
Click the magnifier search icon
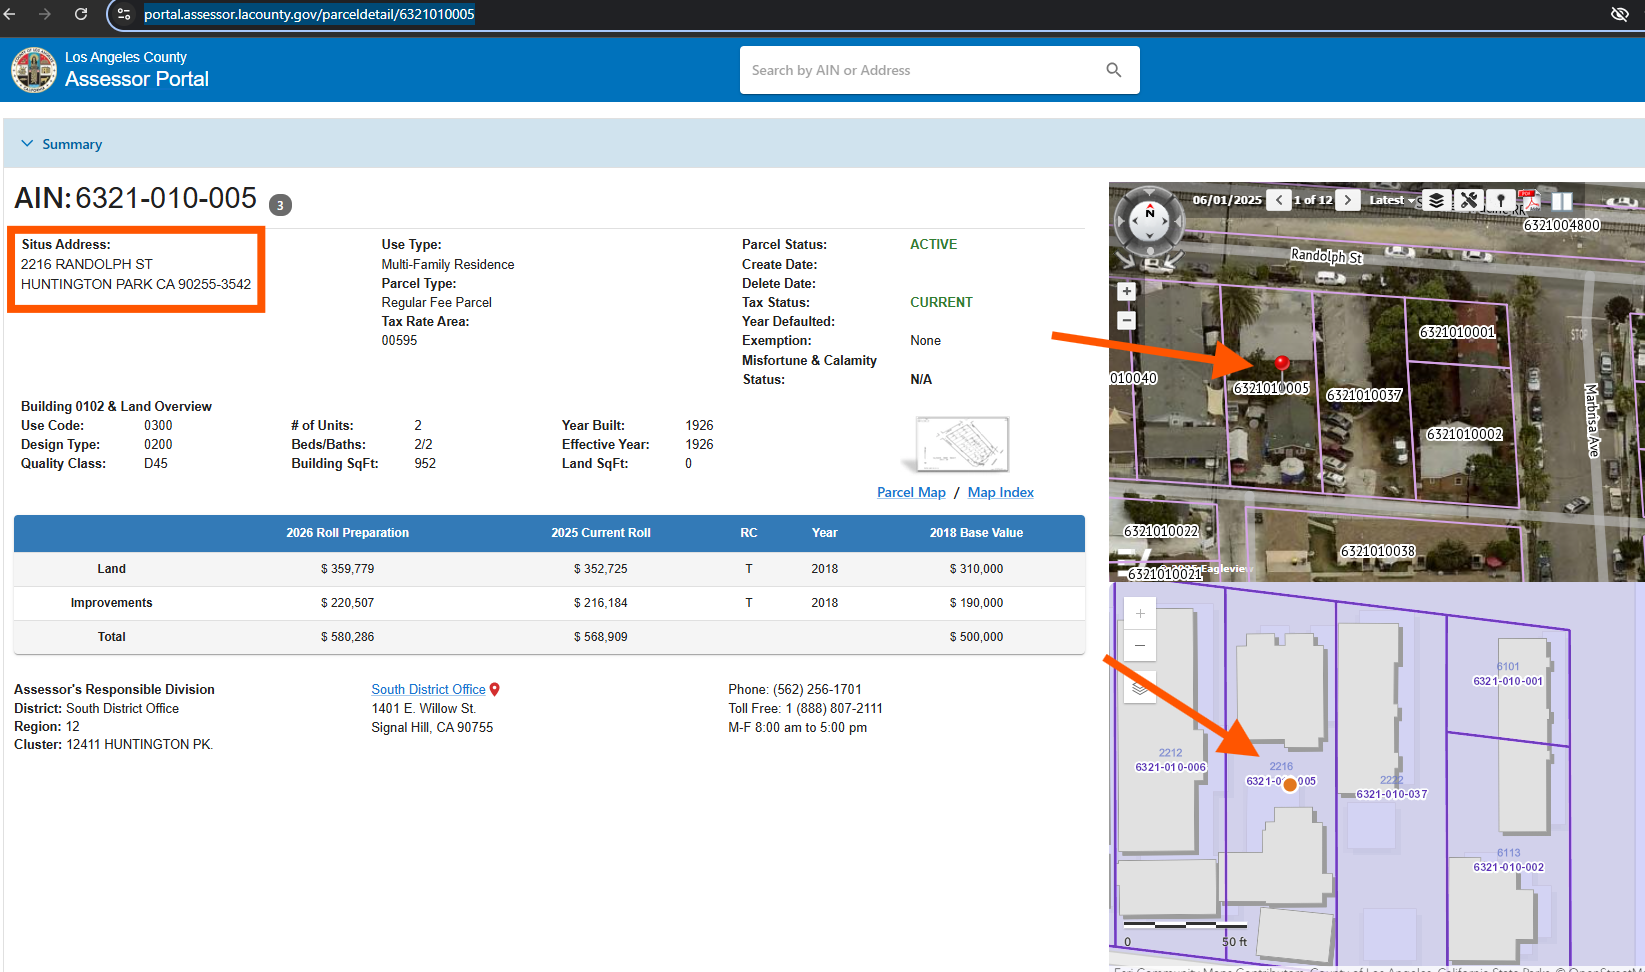[1113, 70]
